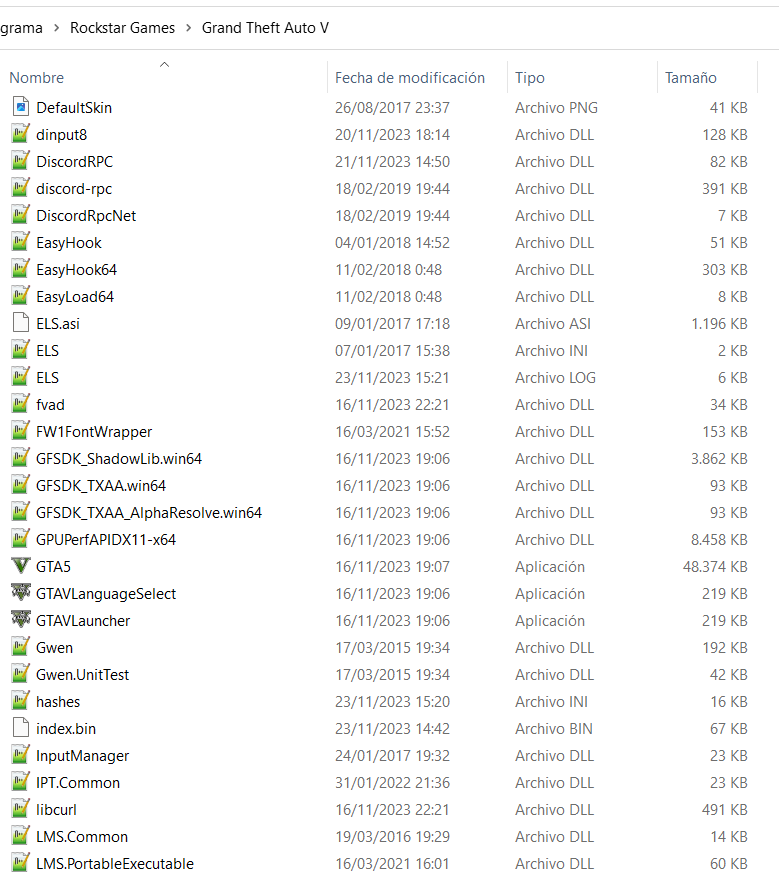
Task: Click the date 19/03/2016 19:29
Action: tap(392, 837)
